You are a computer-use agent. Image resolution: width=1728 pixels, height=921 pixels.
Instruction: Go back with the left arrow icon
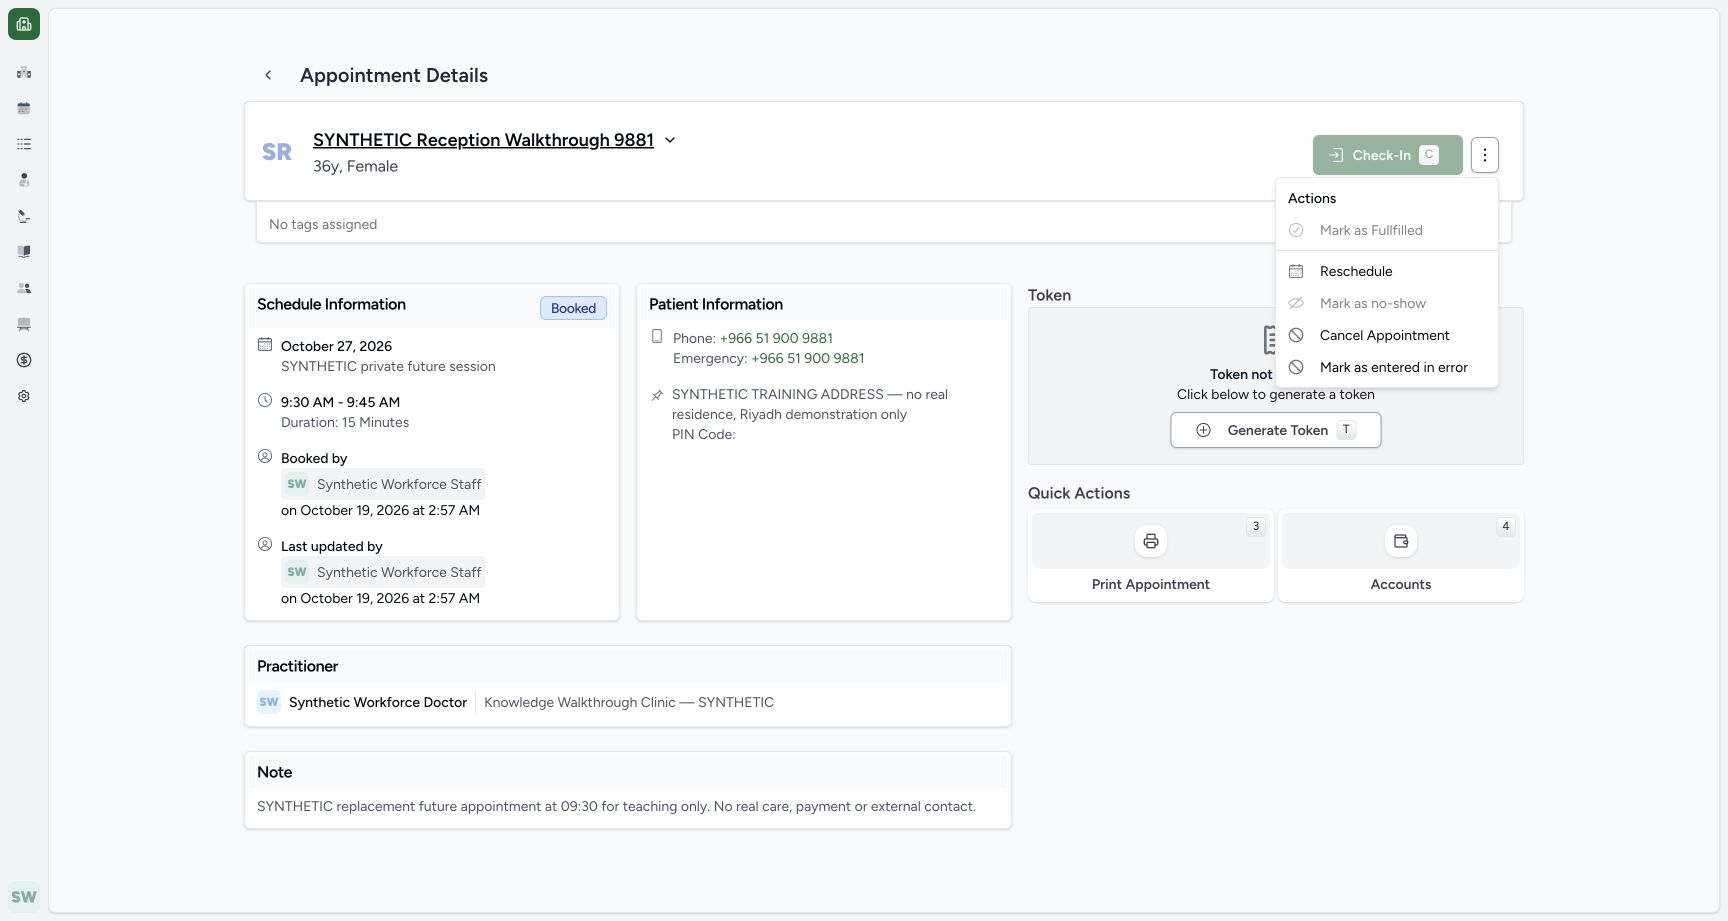268,75
